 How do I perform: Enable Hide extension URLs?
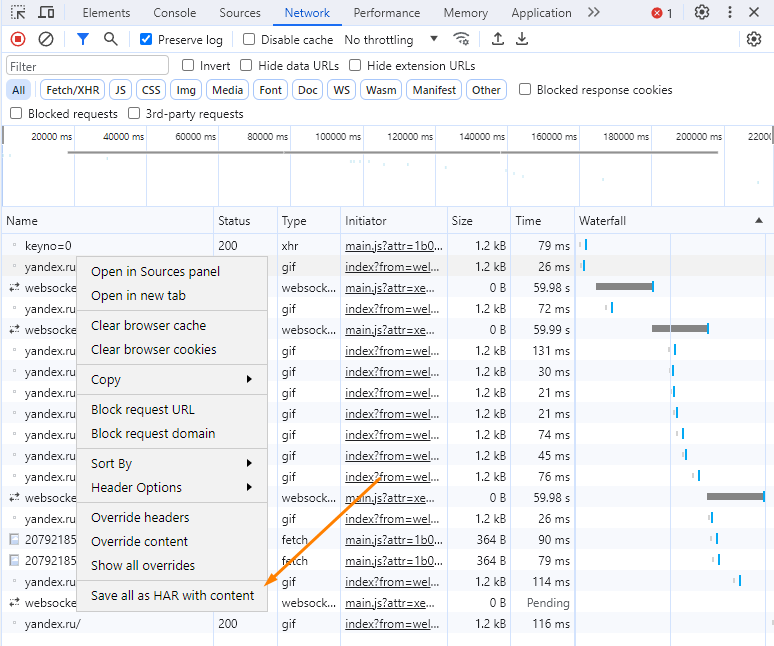point(355,65)
